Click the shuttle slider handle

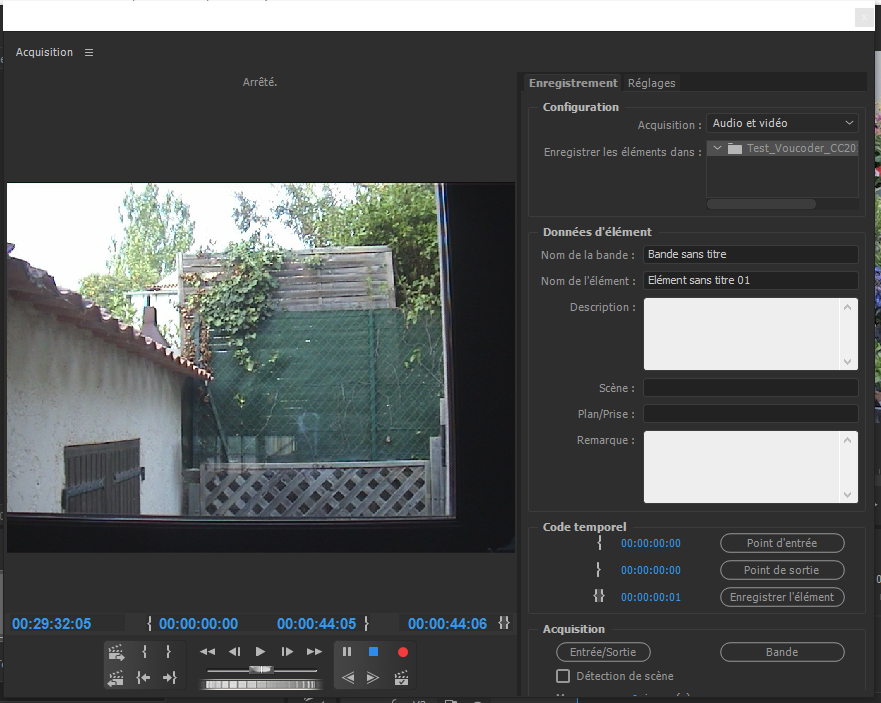261,668
